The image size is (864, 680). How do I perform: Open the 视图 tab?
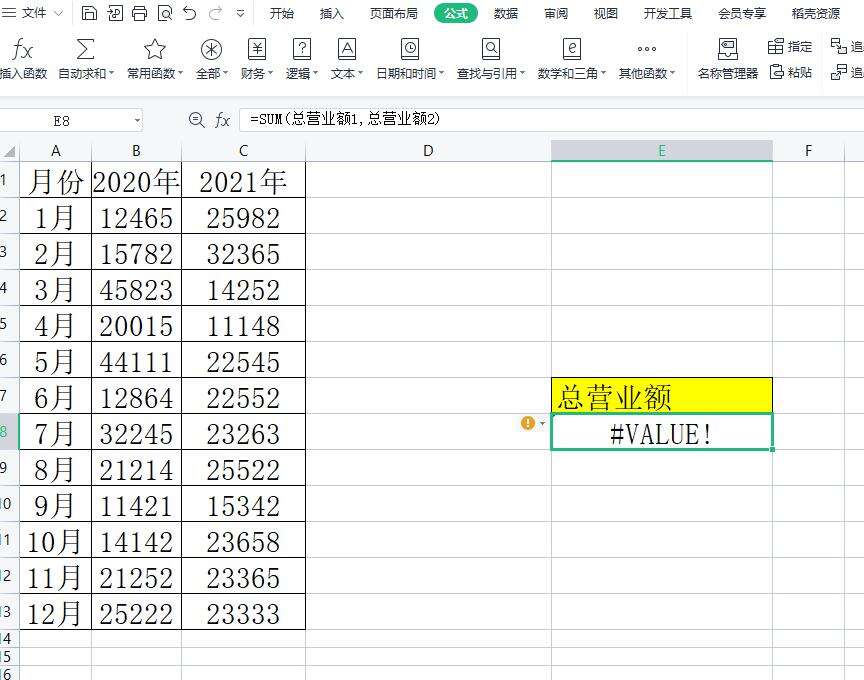pos(605,13)
